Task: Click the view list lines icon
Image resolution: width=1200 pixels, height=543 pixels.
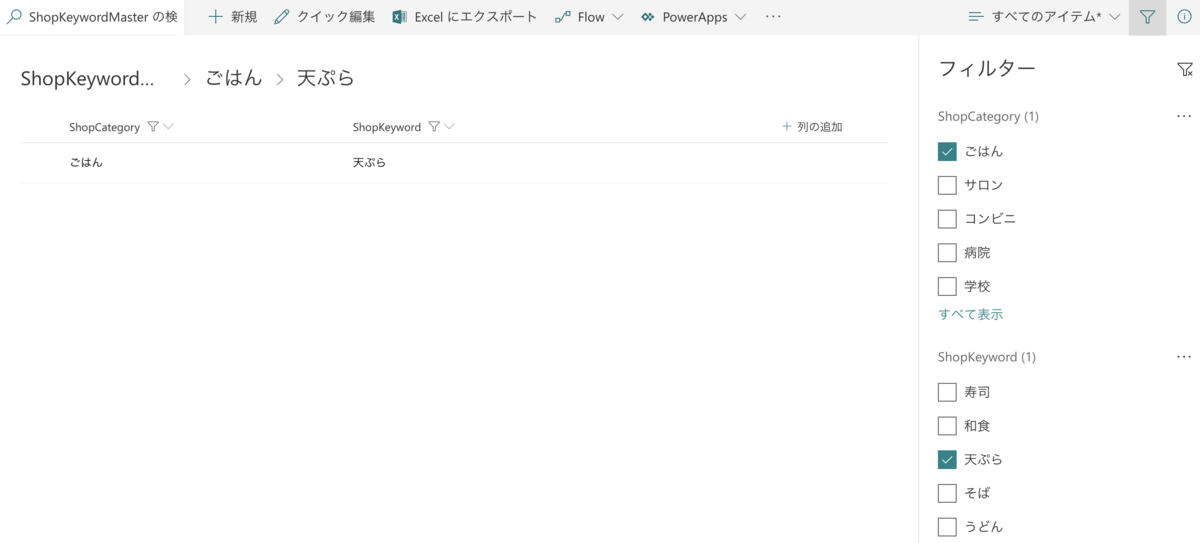Action: pos(977,17)
